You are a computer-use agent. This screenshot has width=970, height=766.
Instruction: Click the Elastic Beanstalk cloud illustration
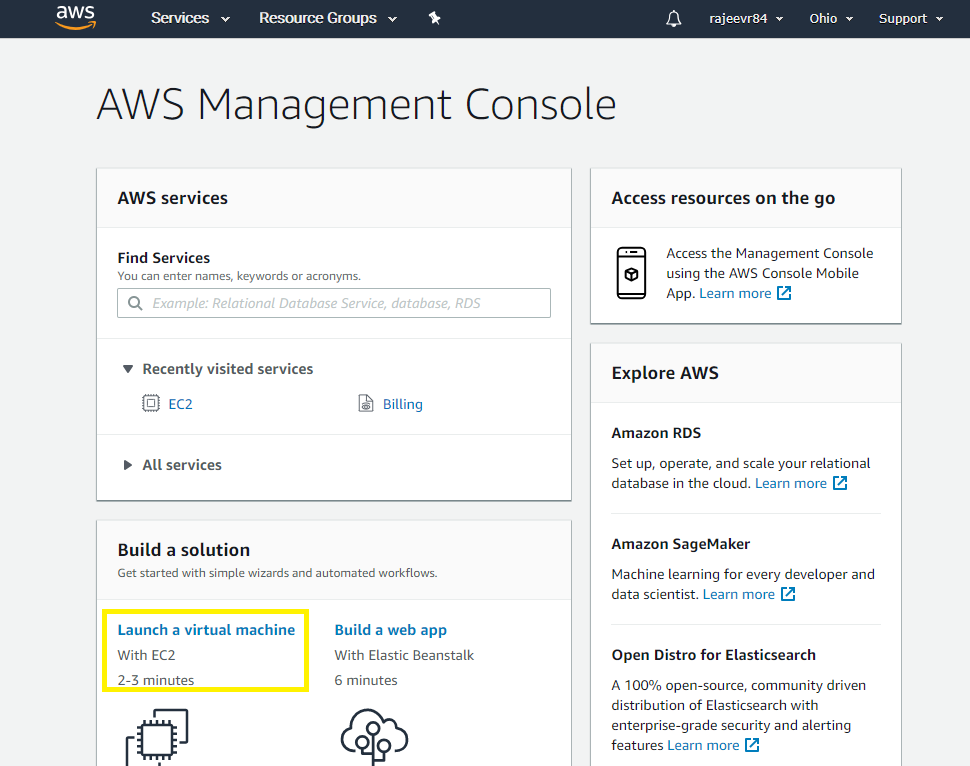(x=374, y=737)
